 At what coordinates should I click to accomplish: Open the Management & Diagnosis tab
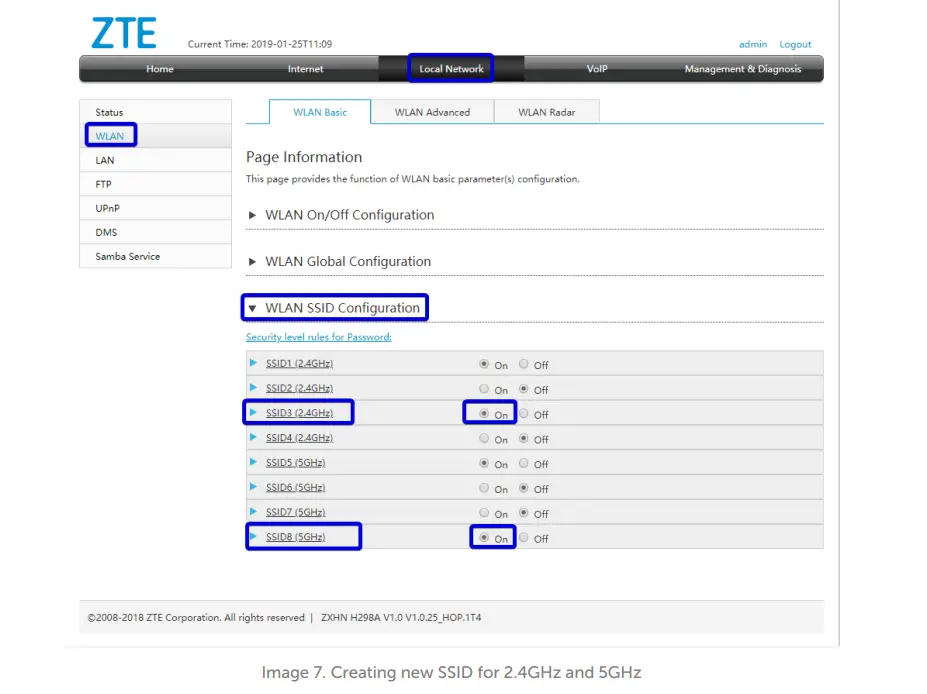(x=743, y=69)
